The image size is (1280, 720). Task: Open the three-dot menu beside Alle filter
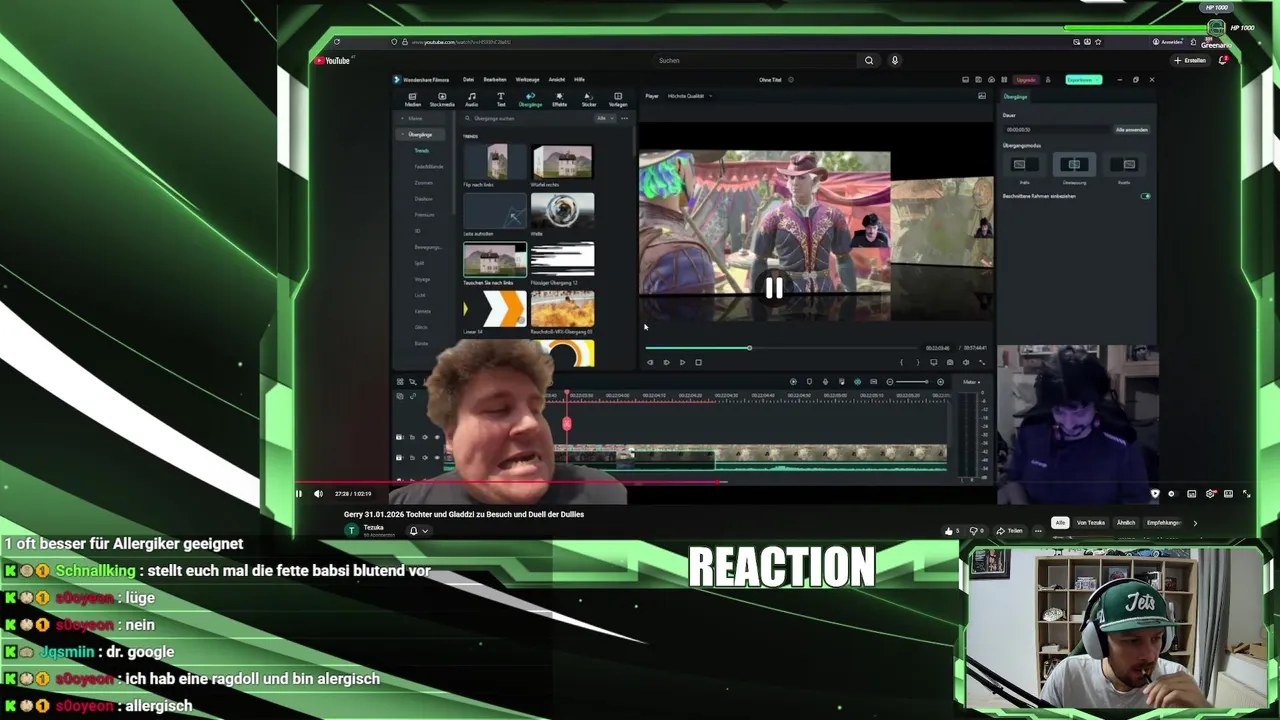pos(625,118)
